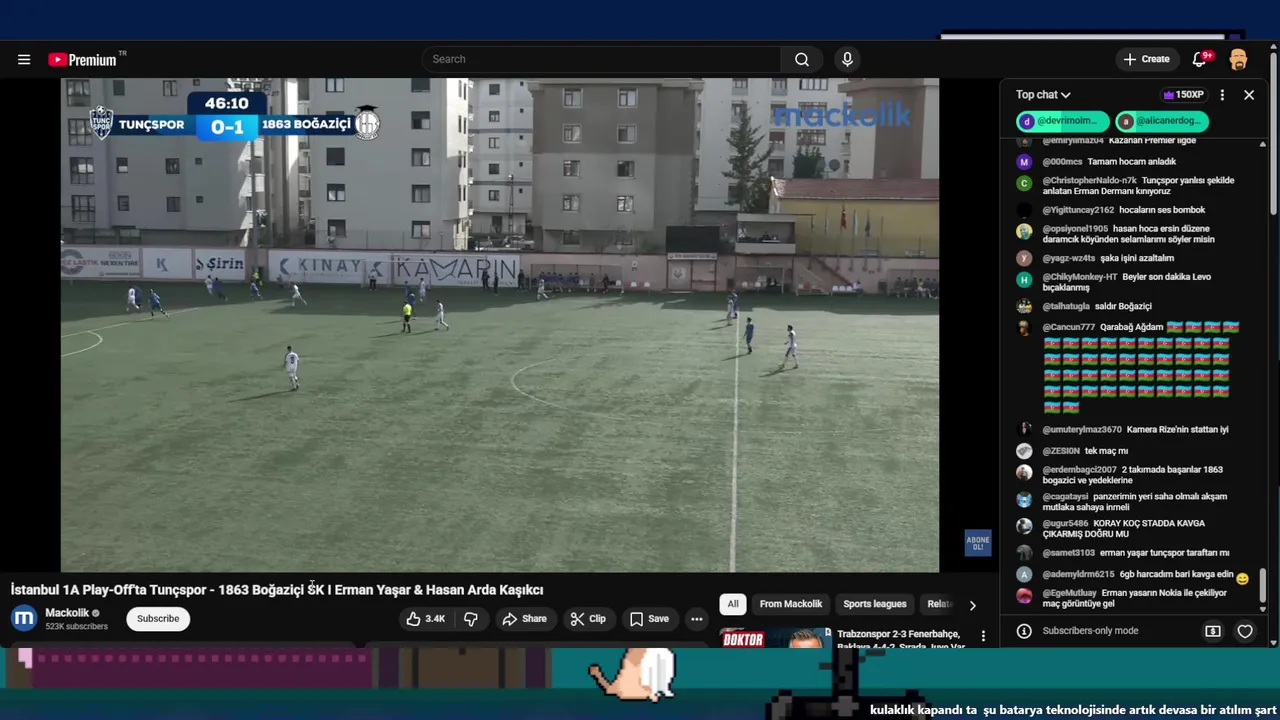The height and width of the screenshot is (720, 1280).
Task: Click username @cagataysi in chat
Action: click(x=1065, y=497)
